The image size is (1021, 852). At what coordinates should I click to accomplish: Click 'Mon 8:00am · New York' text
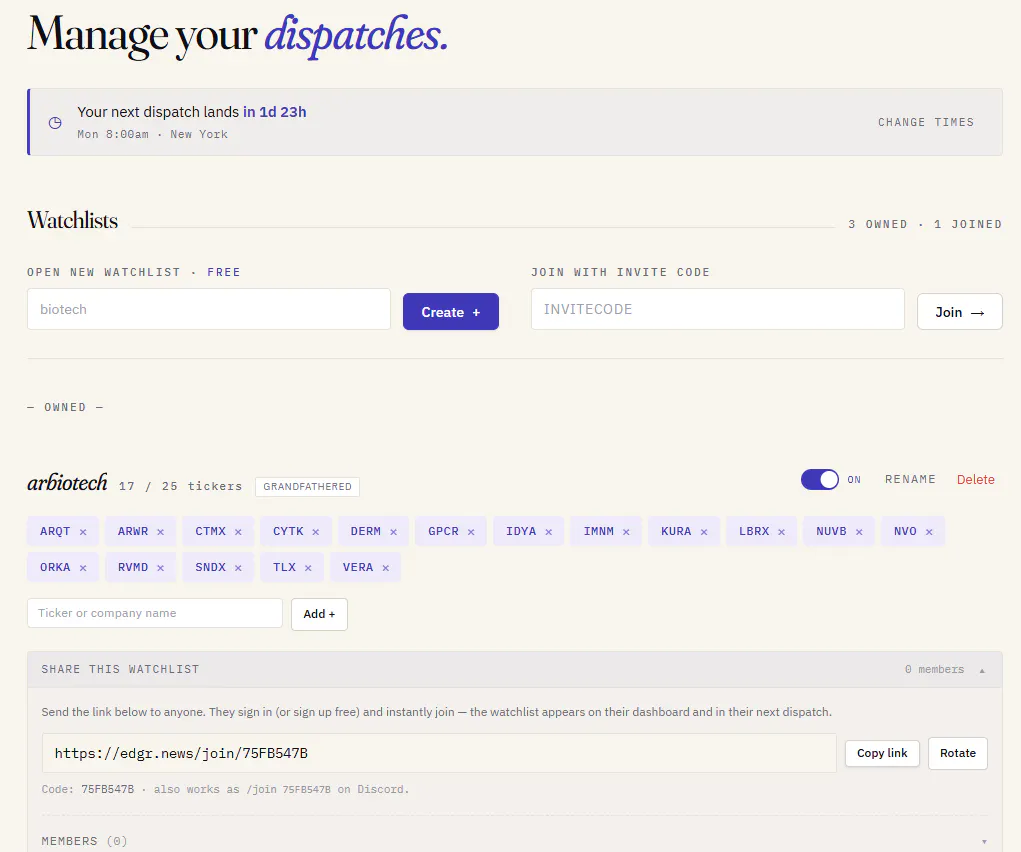[x=152, y=134]
